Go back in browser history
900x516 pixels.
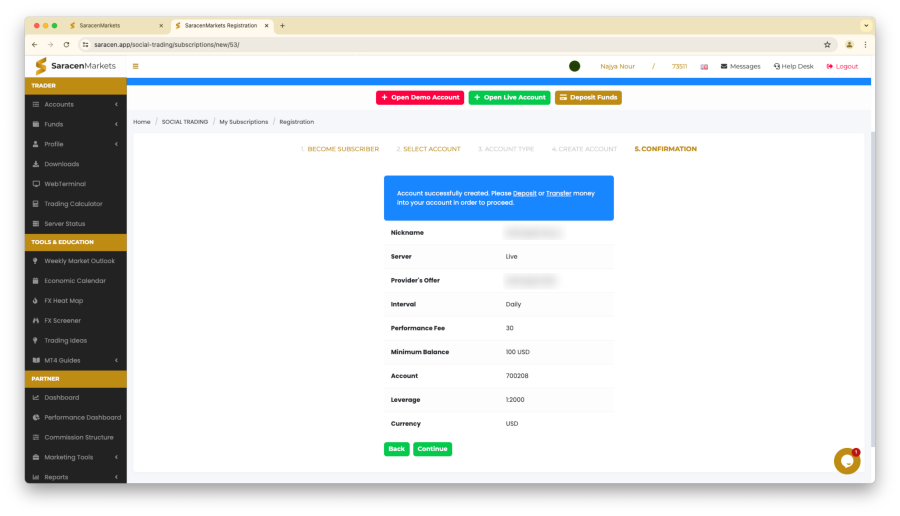[35, 45]
